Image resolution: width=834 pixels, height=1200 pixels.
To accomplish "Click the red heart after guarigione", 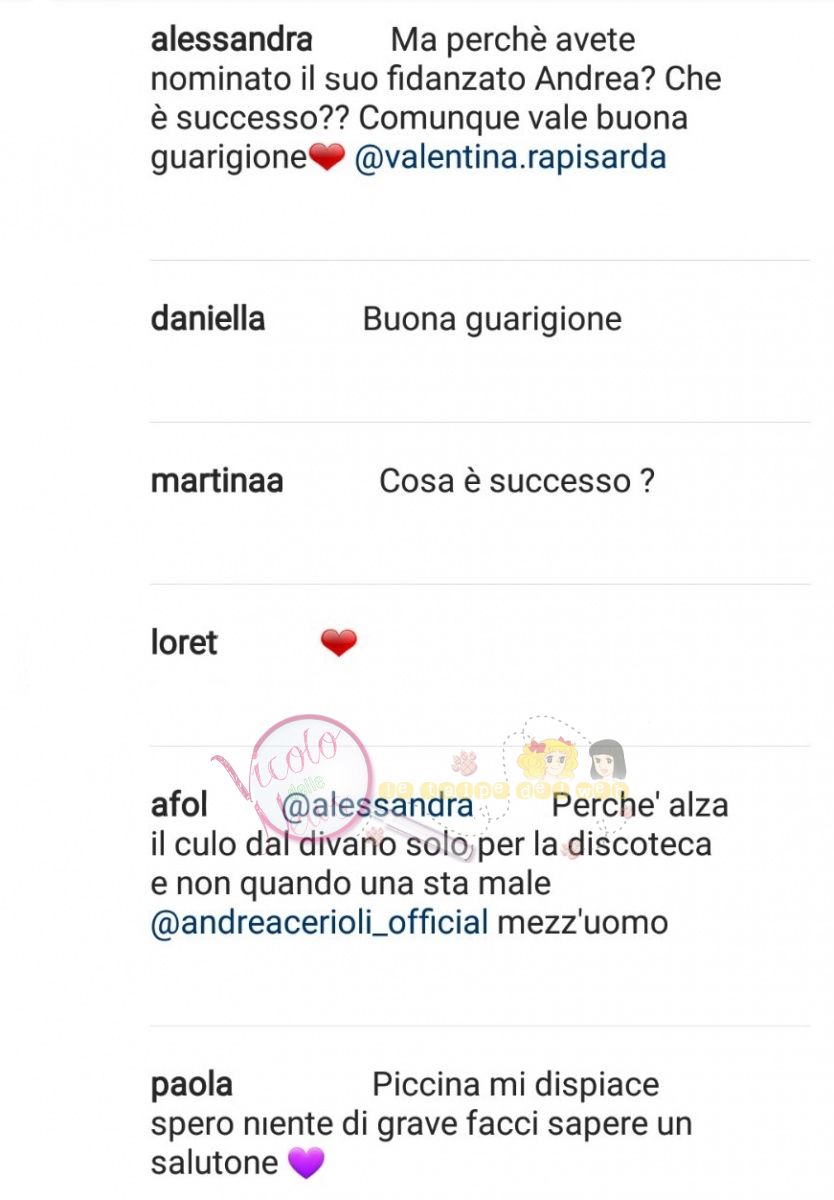I will [328, 159].
